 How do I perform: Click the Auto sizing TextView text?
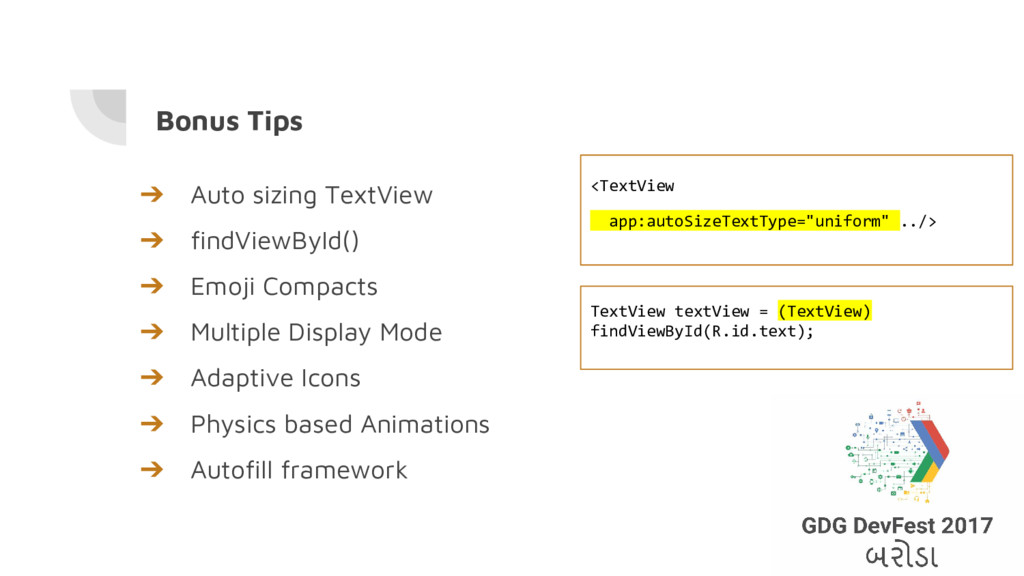tap(312, 195)
